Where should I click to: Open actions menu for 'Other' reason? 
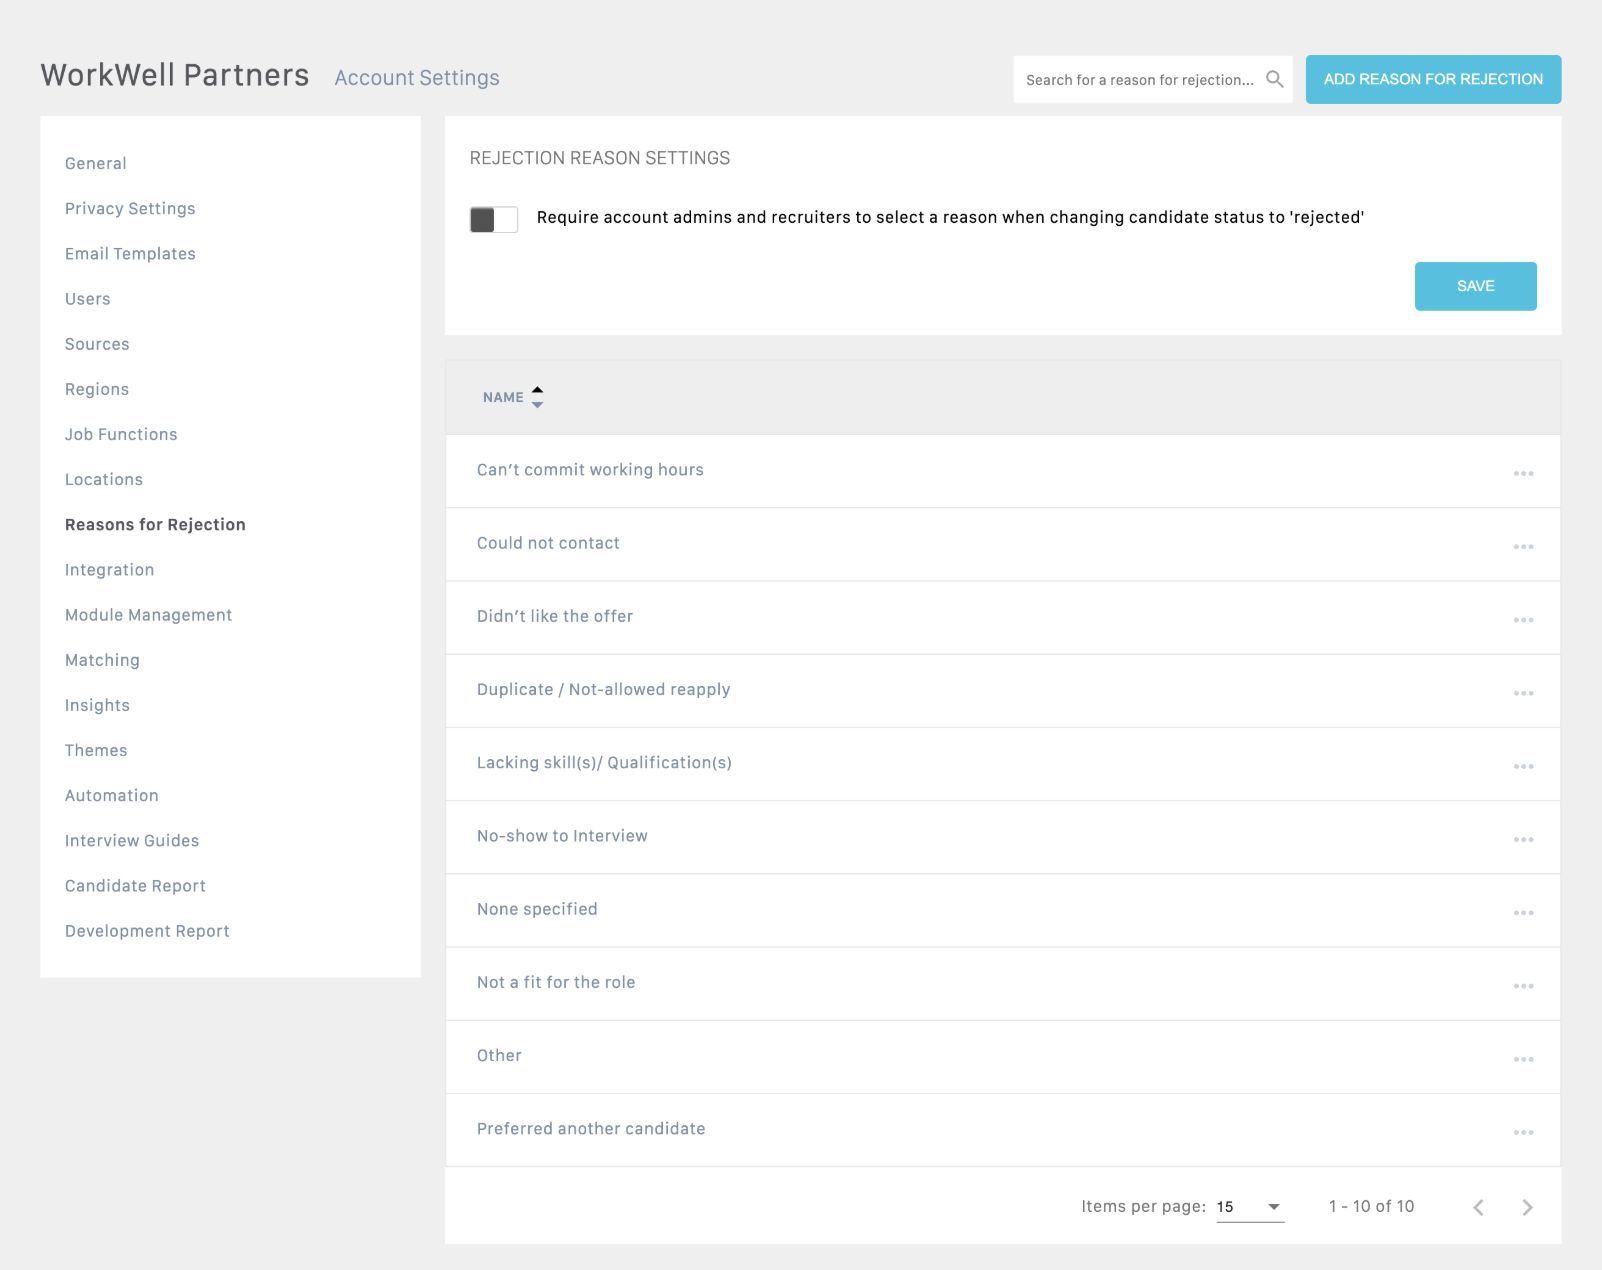point(1523,1059)
